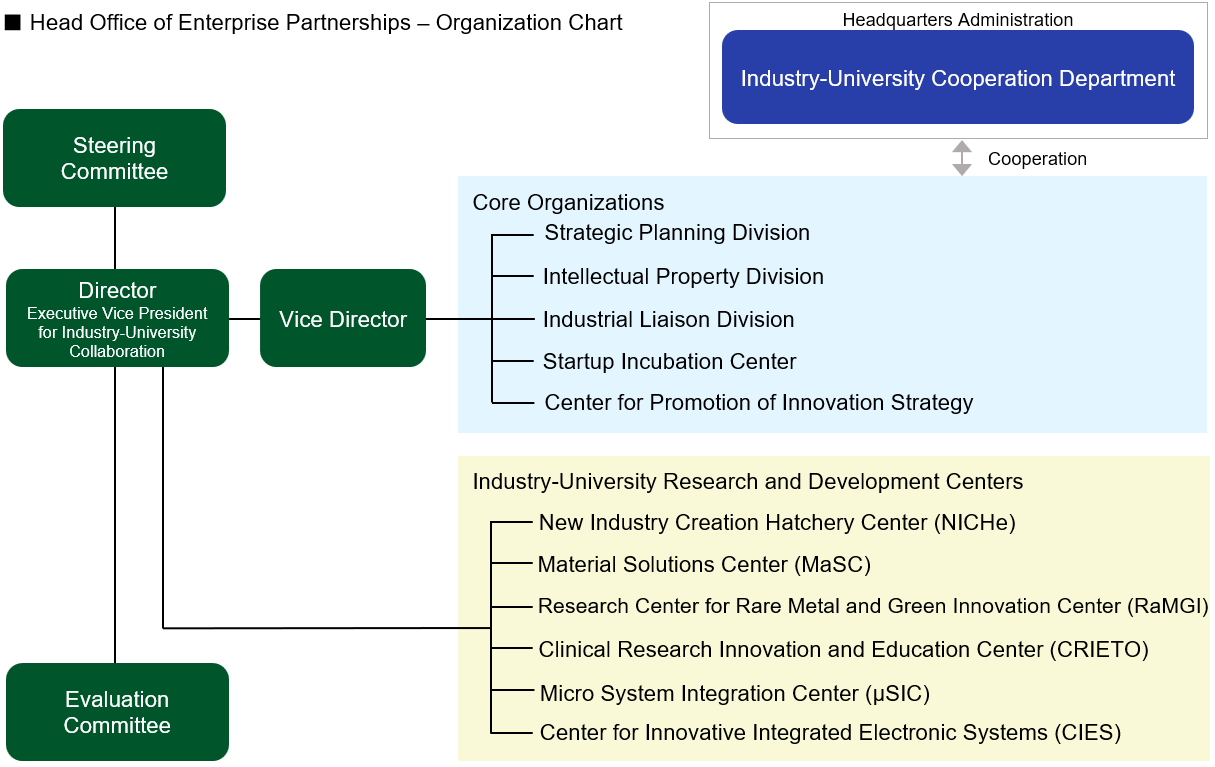Click the RaMGI research center entry
This screenshot has width=1215, height=767.
(873, 606)
